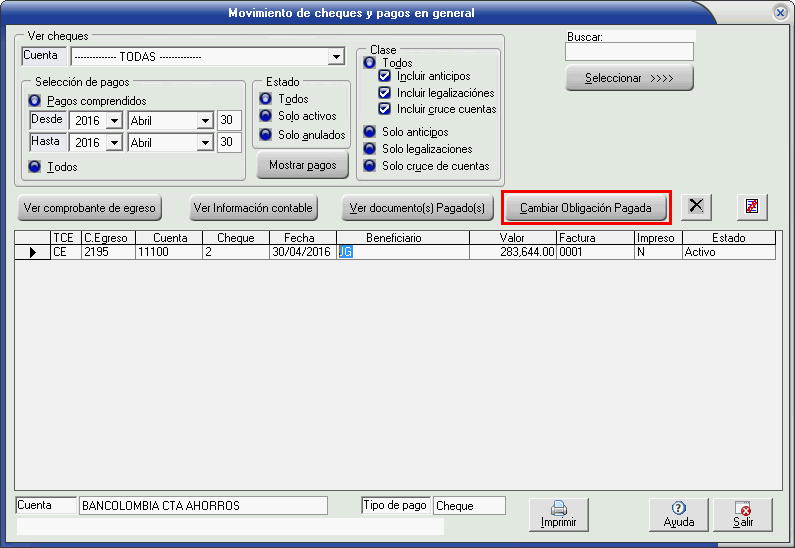
Task: Toggle Incluir anticipos checkbox
Action: (385, 76)
